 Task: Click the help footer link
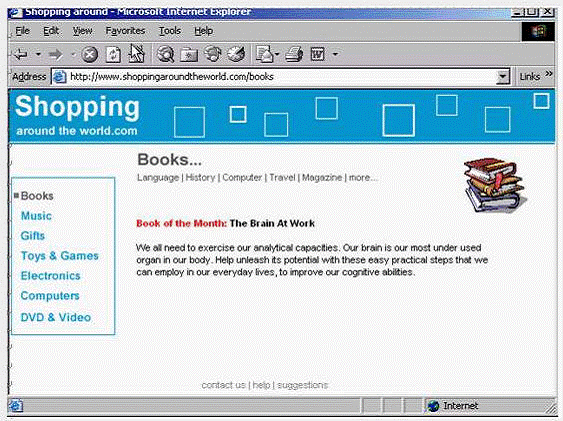(x=261, y=385)
